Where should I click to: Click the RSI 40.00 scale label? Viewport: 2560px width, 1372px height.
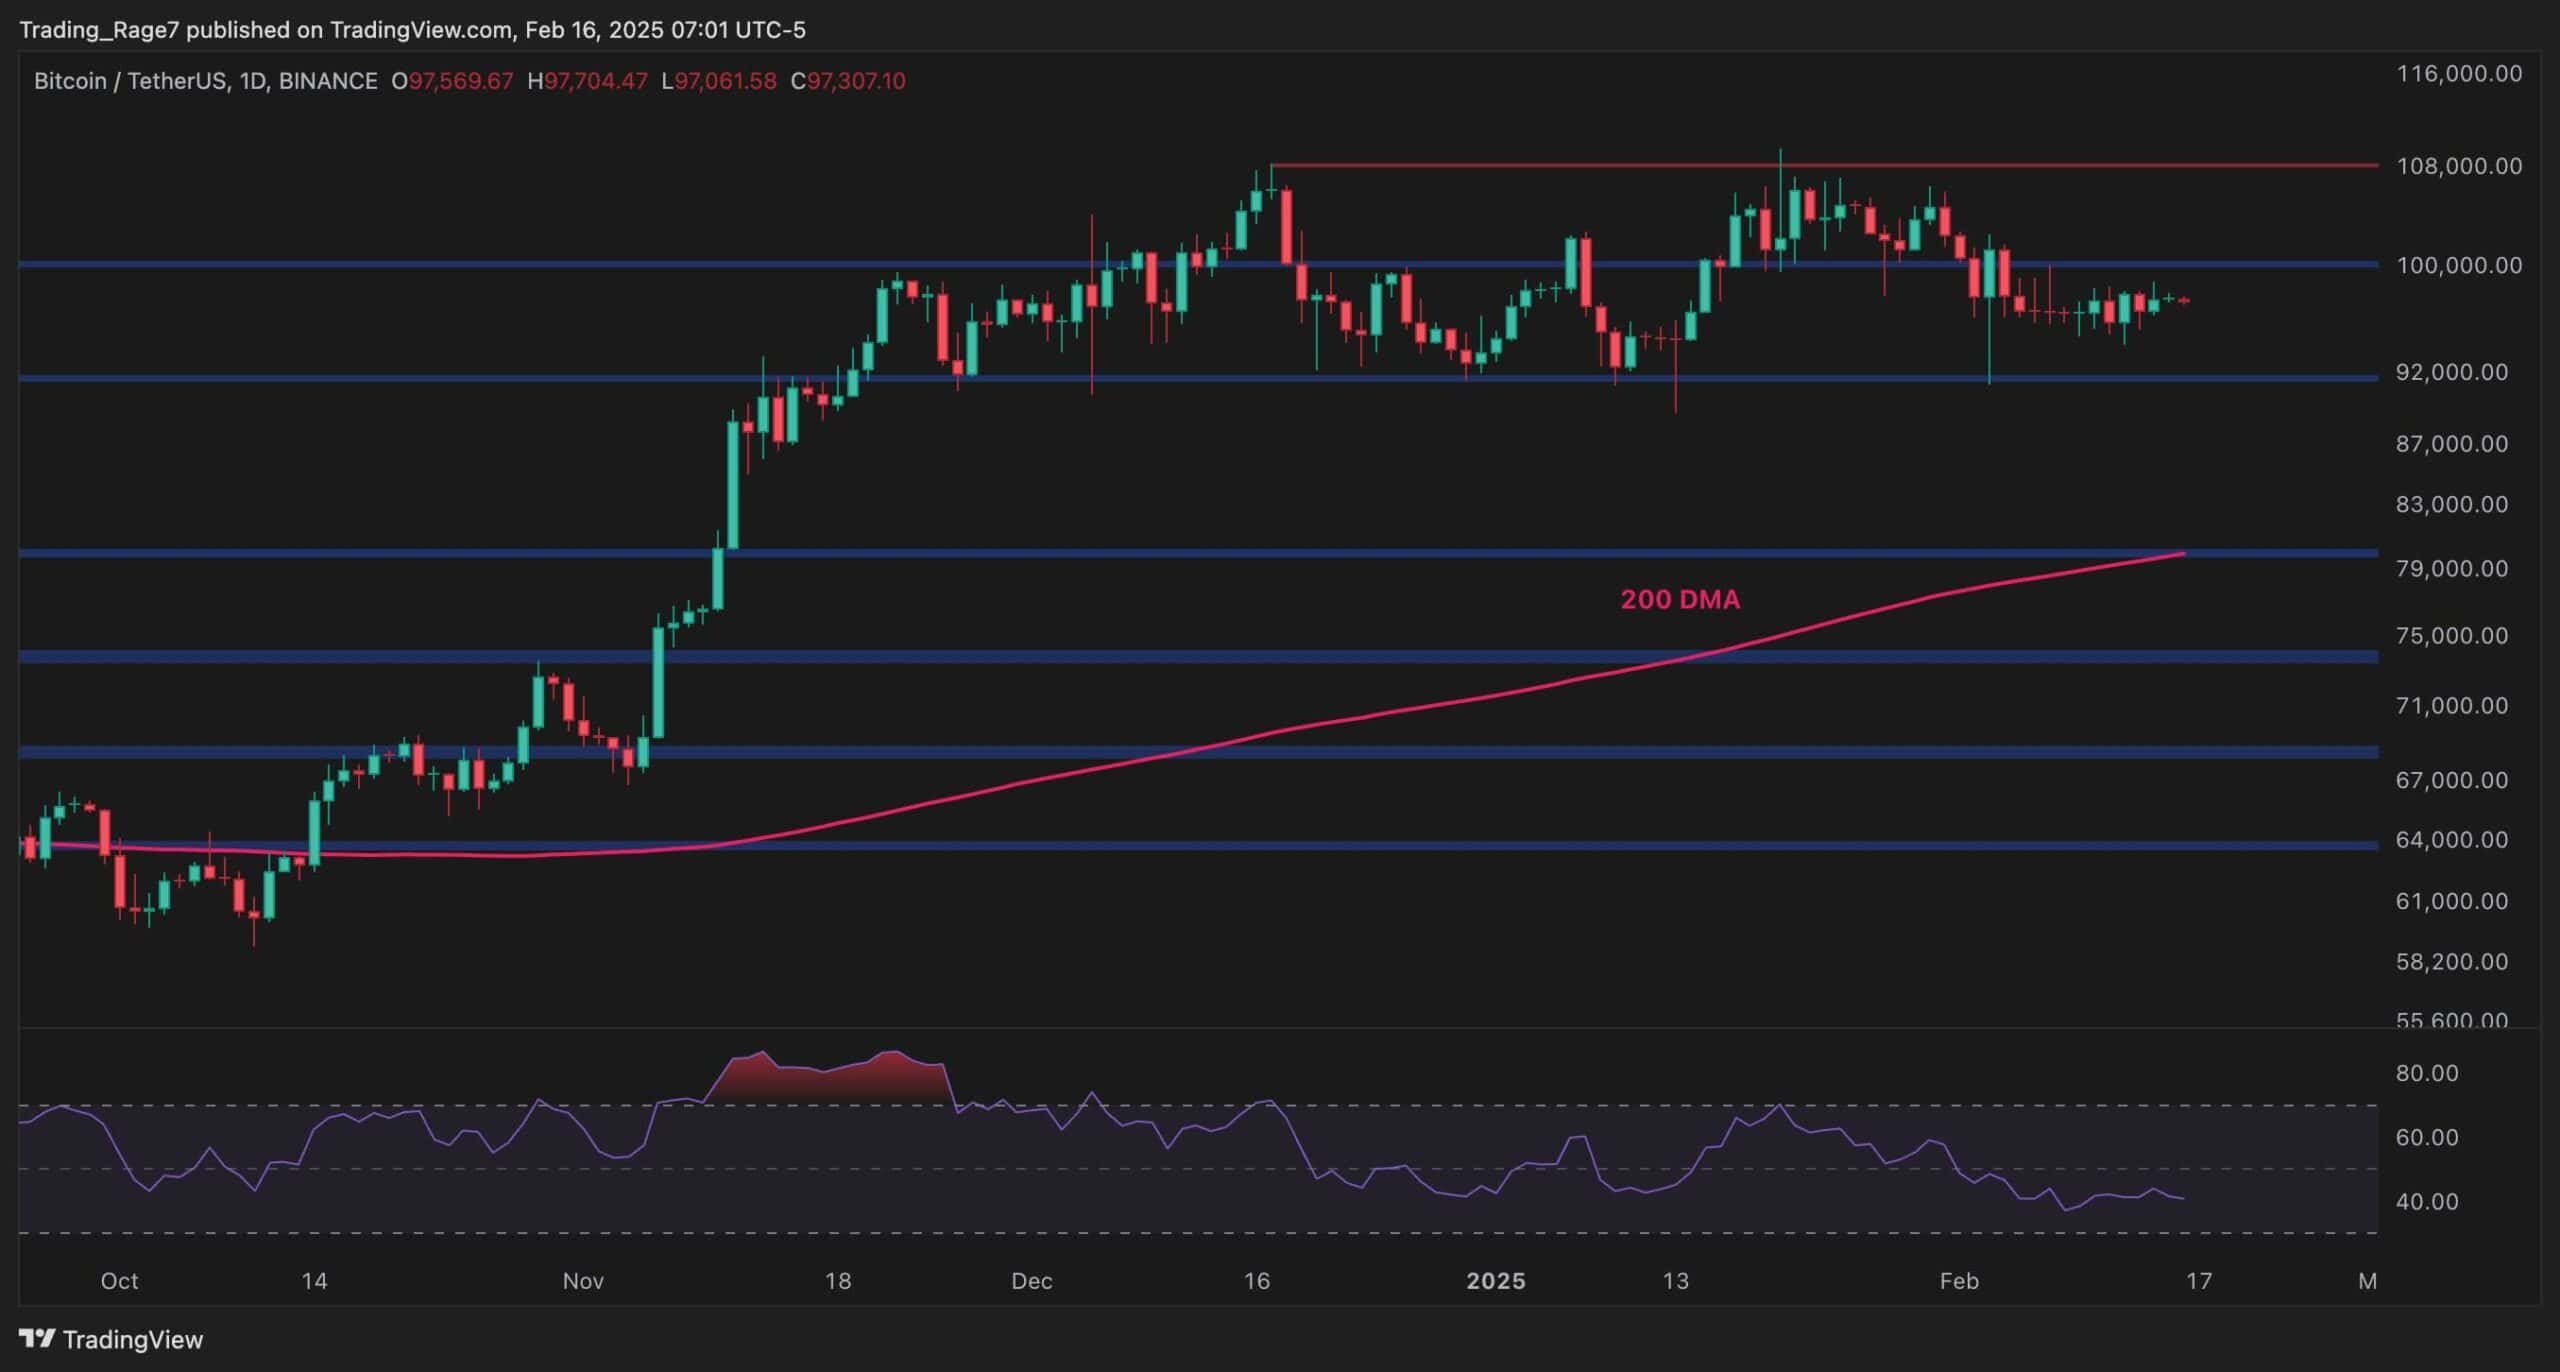point(2427,1201)
